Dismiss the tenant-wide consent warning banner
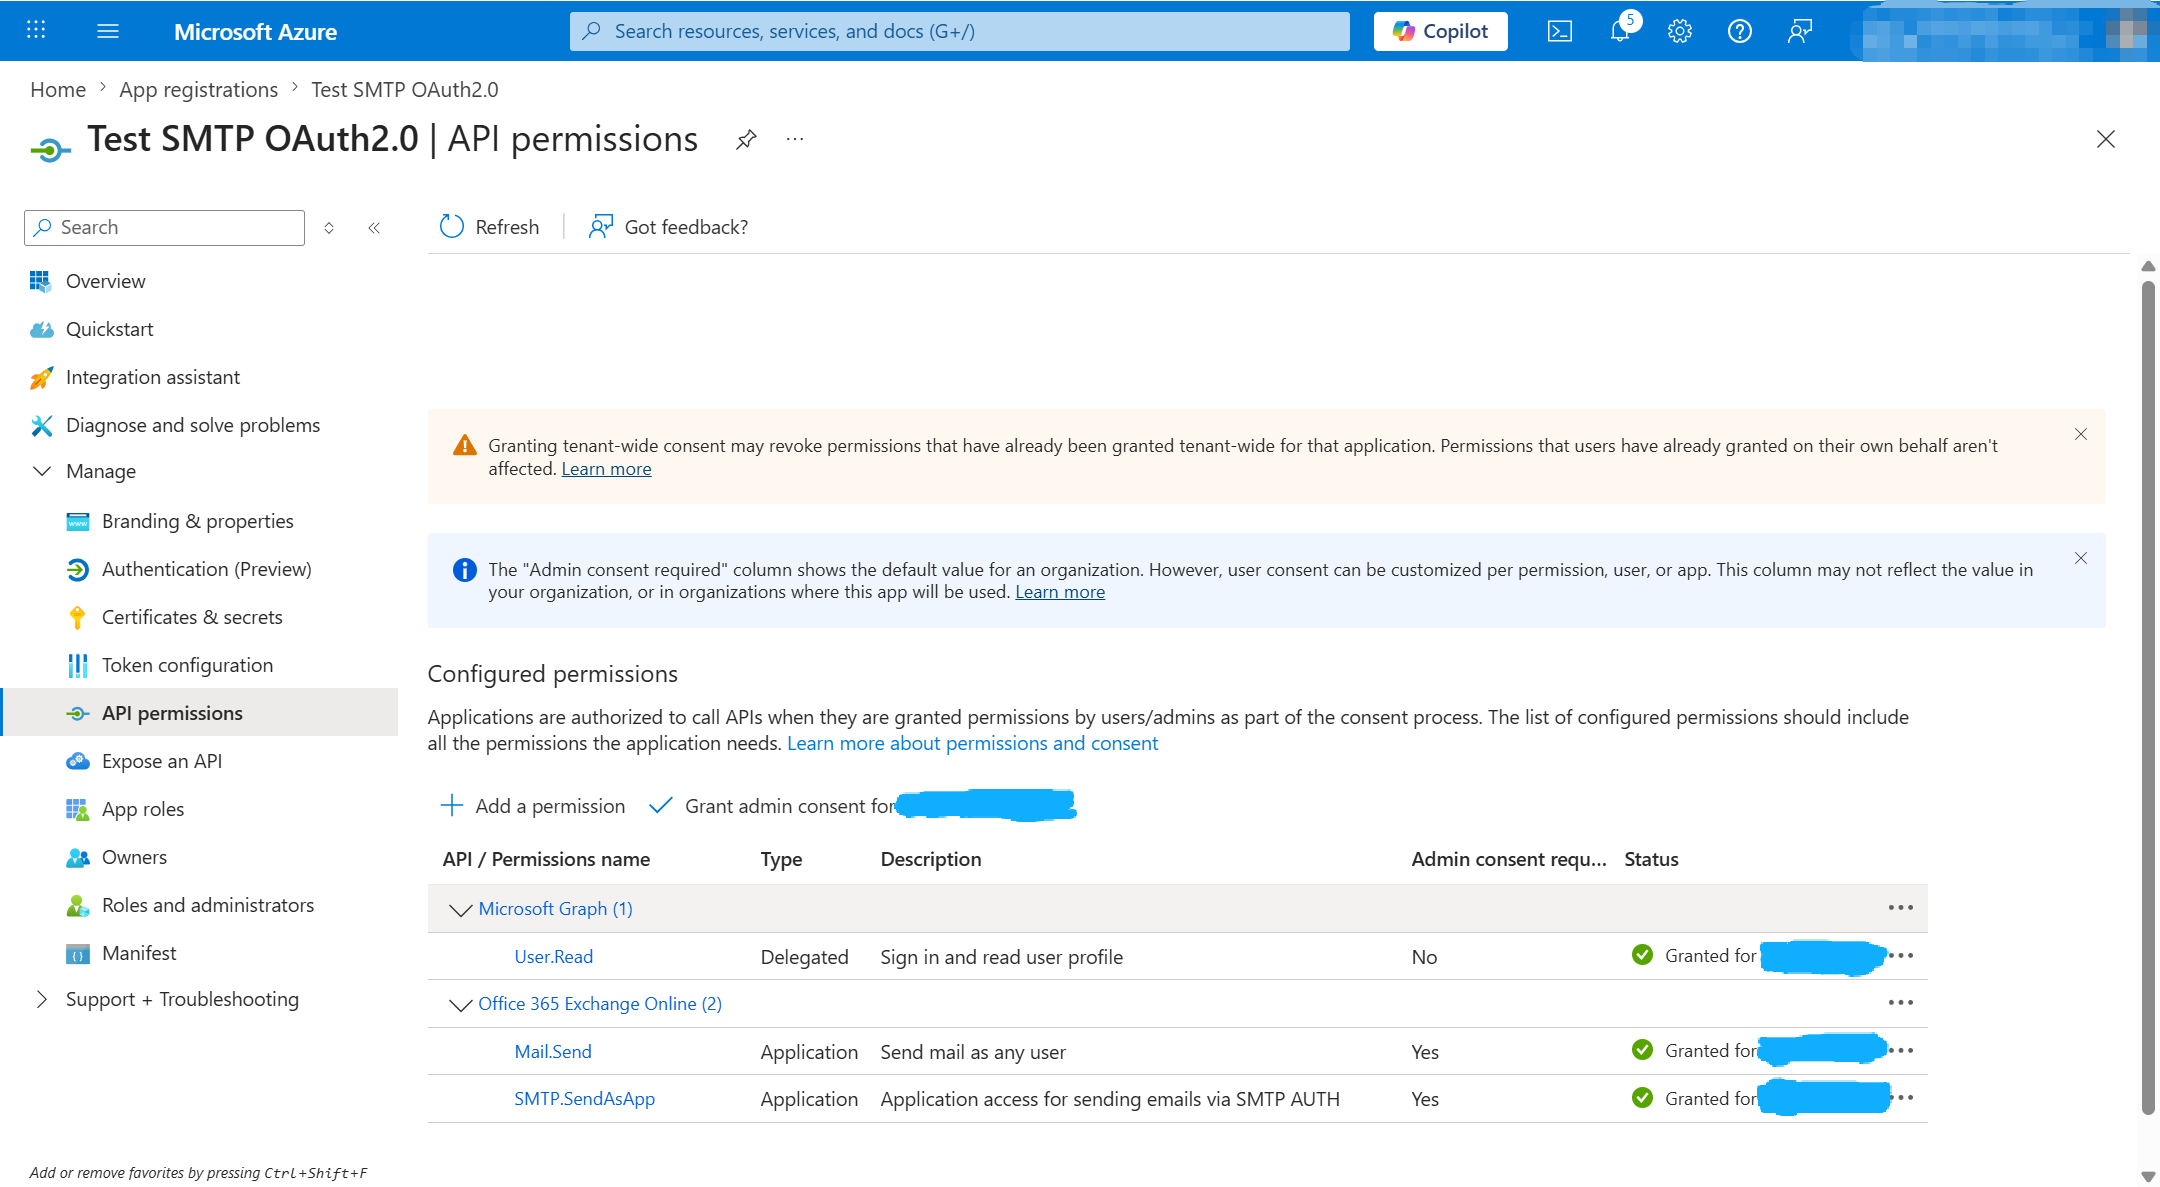This screenshot has width=2160, height=1187. click(x=2081, y=434)
